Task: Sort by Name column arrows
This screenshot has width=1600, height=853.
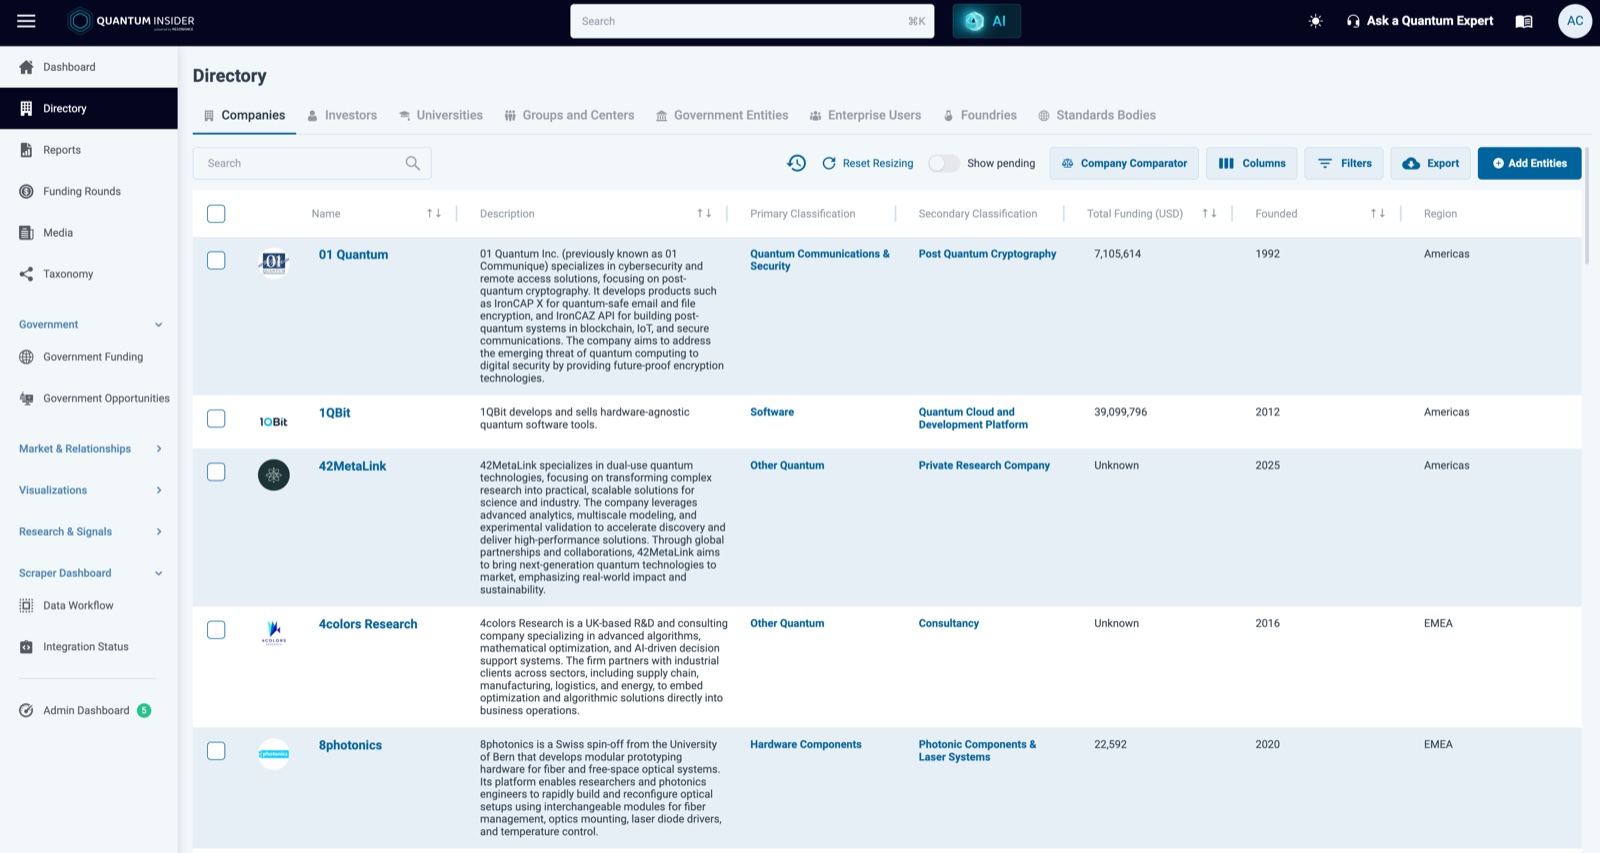Action: 434,213
